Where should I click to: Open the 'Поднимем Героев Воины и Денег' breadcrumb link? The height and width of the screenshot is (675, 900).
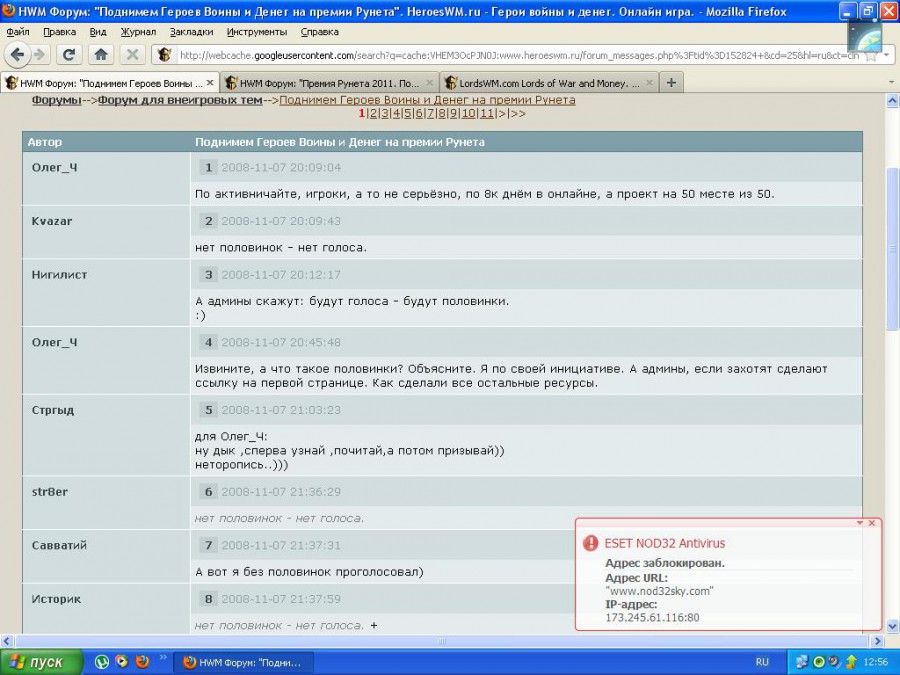(x=427, y=100)
